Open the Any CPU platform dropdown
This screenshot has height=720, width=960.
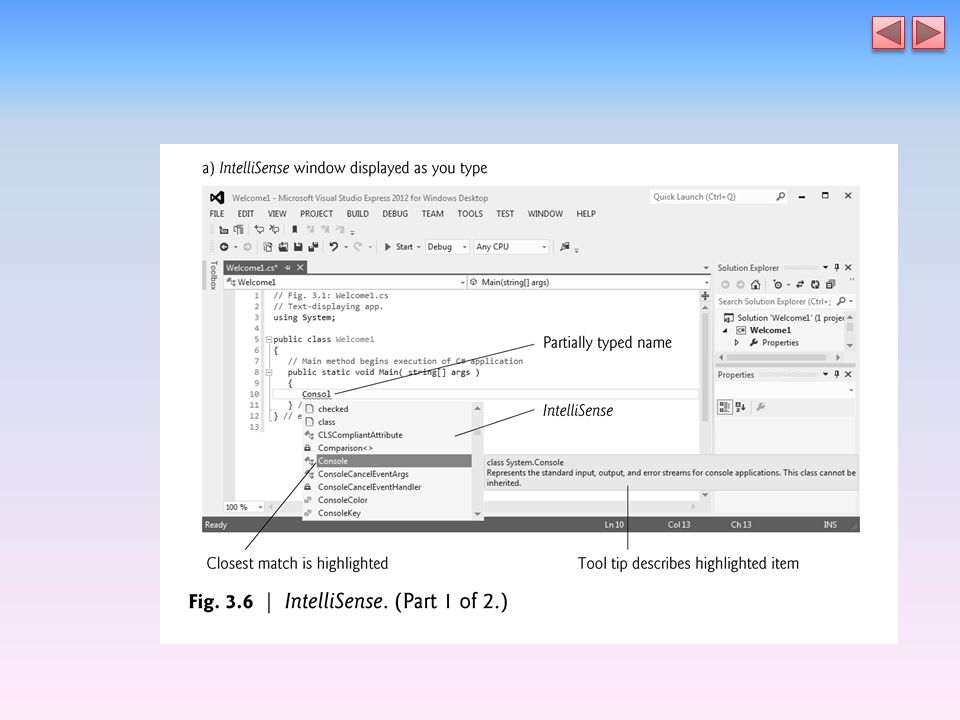[x=511, y=247]
